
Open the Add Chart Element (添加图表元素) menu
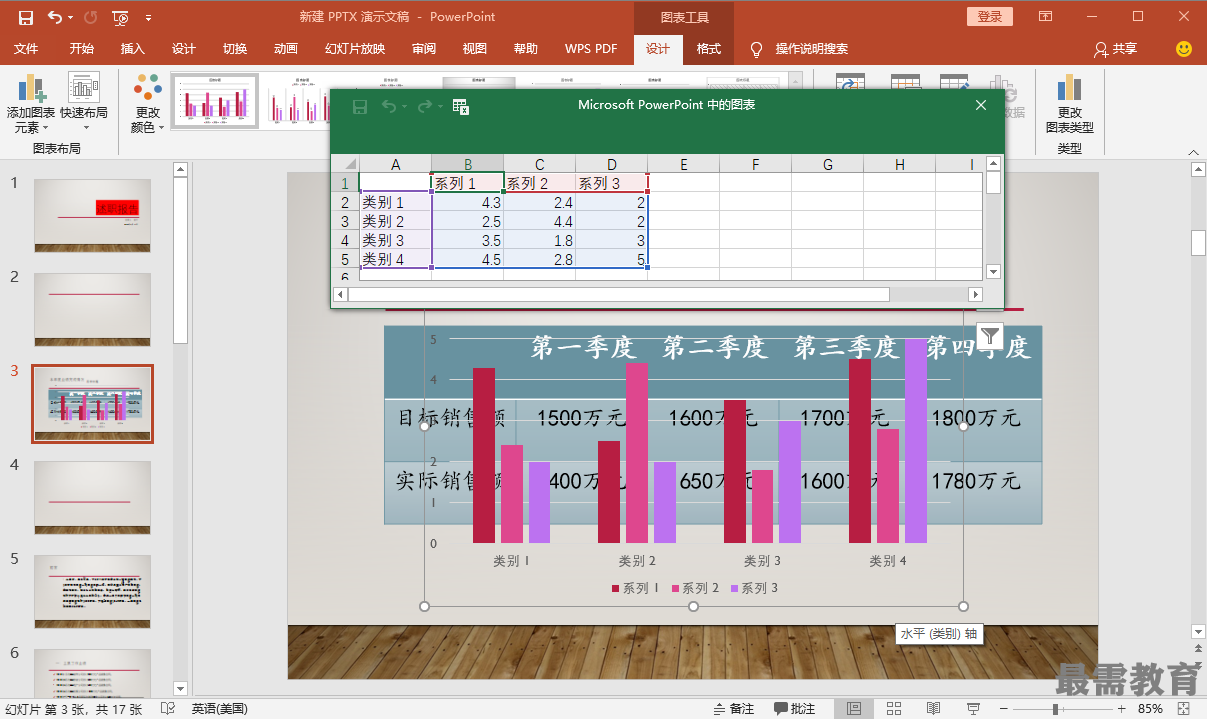[x=31, y=104]
